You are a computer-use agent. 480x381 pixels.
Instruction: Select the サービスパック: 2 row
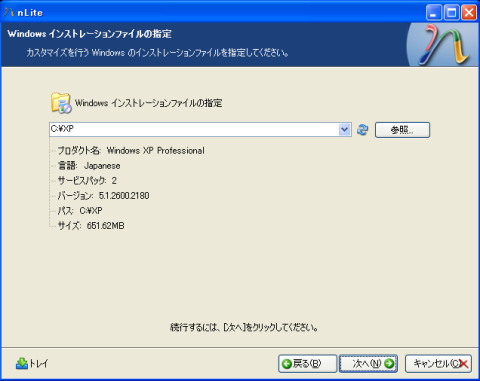click(x=87, y=181)
